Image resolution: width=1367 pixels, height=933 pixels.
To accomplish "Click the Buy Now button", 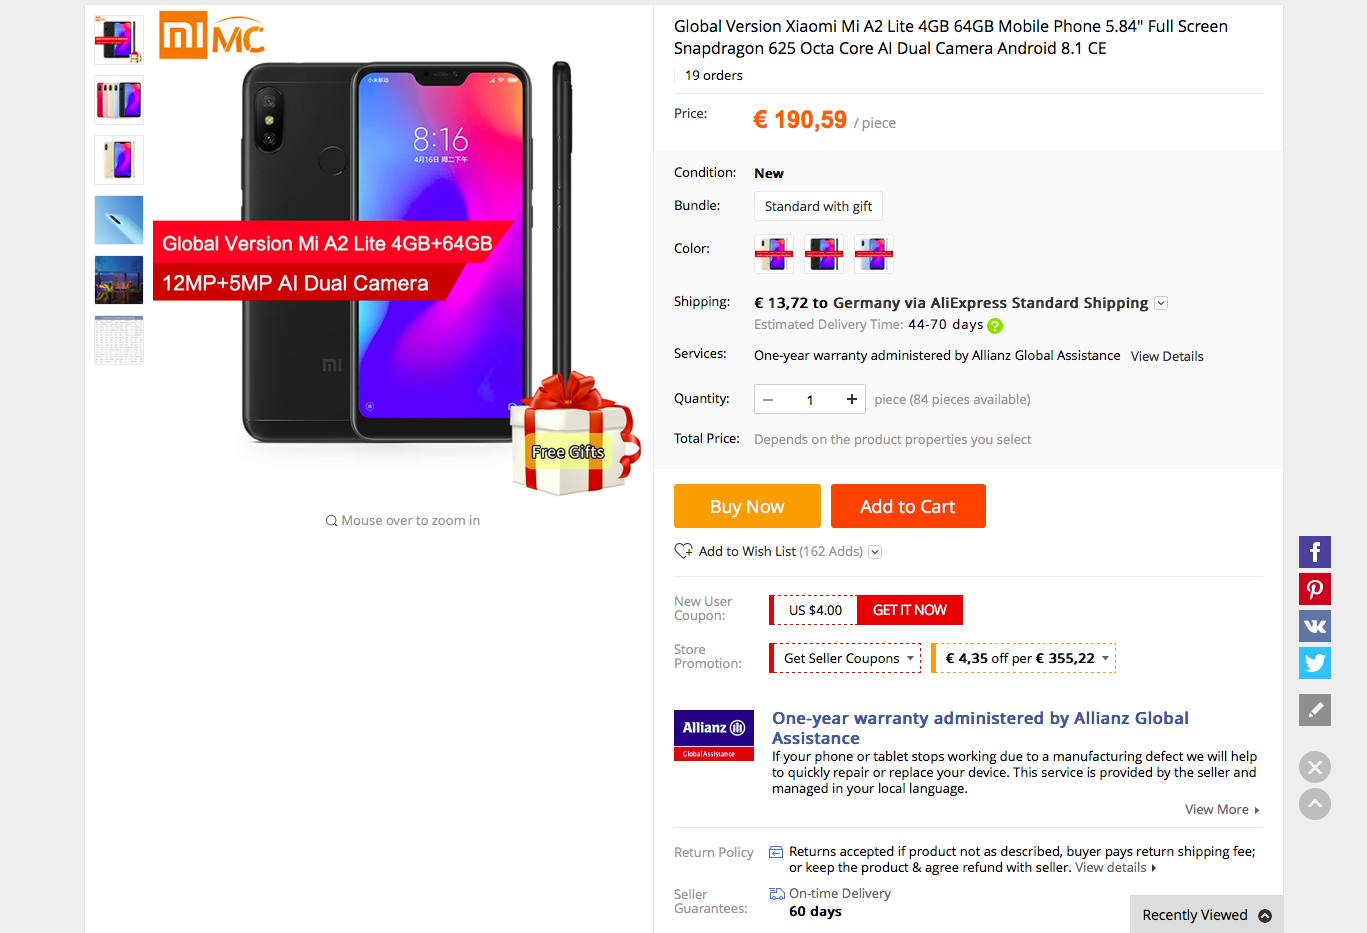I will pos(747,506).
